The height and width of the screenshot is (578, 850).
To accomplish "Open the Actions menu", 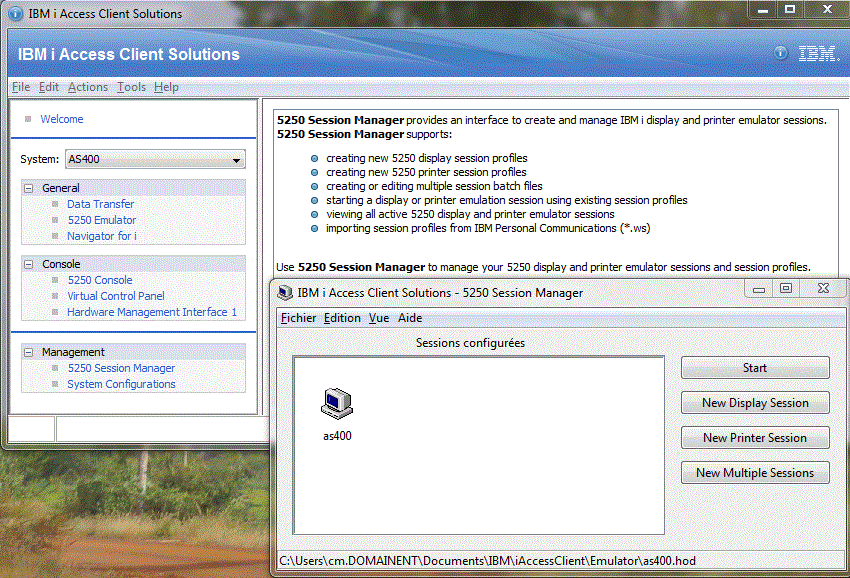I will [x=87, y=87].
